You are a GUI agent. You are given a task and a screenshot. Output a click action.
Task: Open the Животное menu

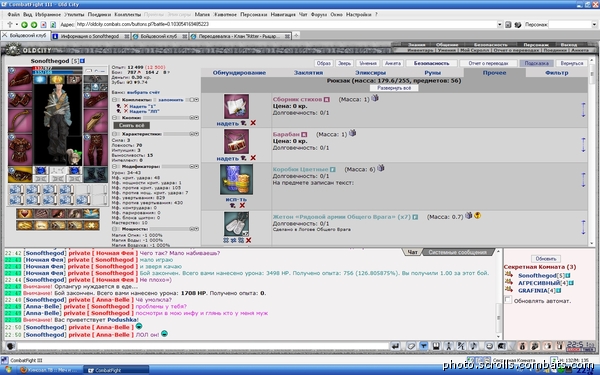[x=225, y=15]
